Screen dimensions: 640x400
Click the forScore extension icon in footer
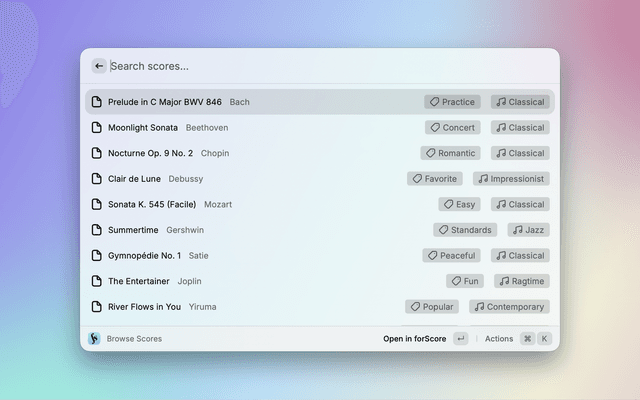[94, 338]
